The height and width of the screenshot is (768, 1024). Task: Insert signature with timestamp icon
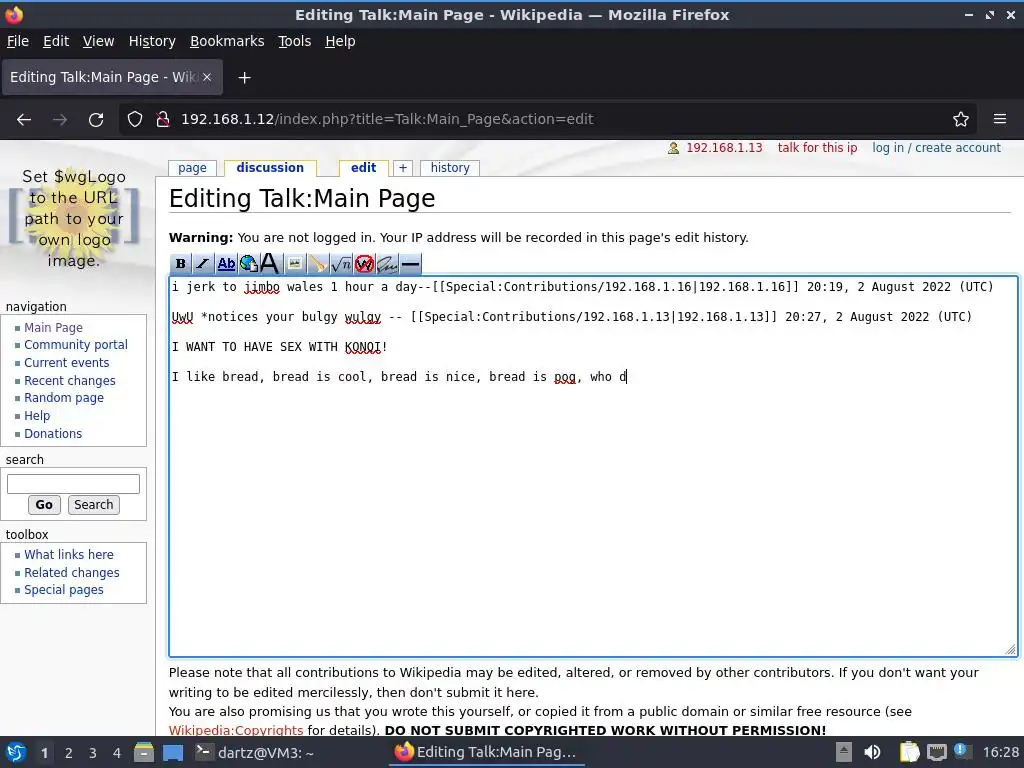pos(387,264)
